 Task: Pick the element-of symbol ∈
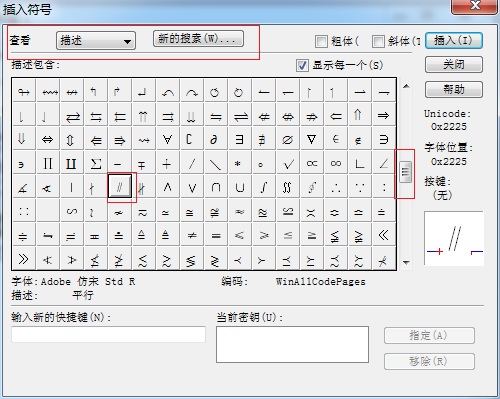[x=335, y=139]
